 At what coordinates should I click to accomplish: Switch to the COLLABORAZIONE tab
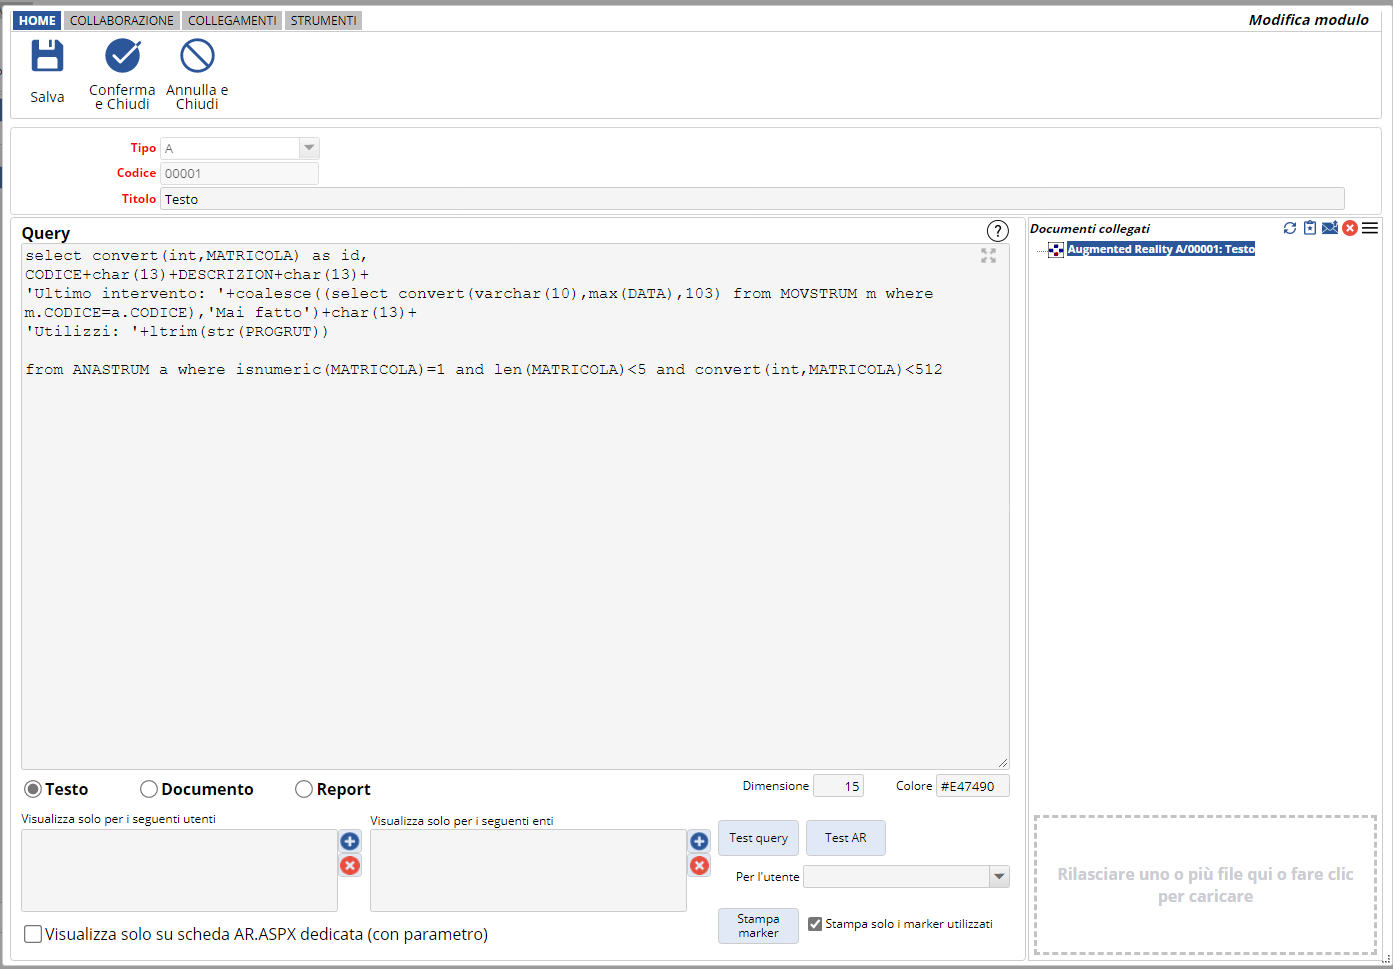[122, 20]
